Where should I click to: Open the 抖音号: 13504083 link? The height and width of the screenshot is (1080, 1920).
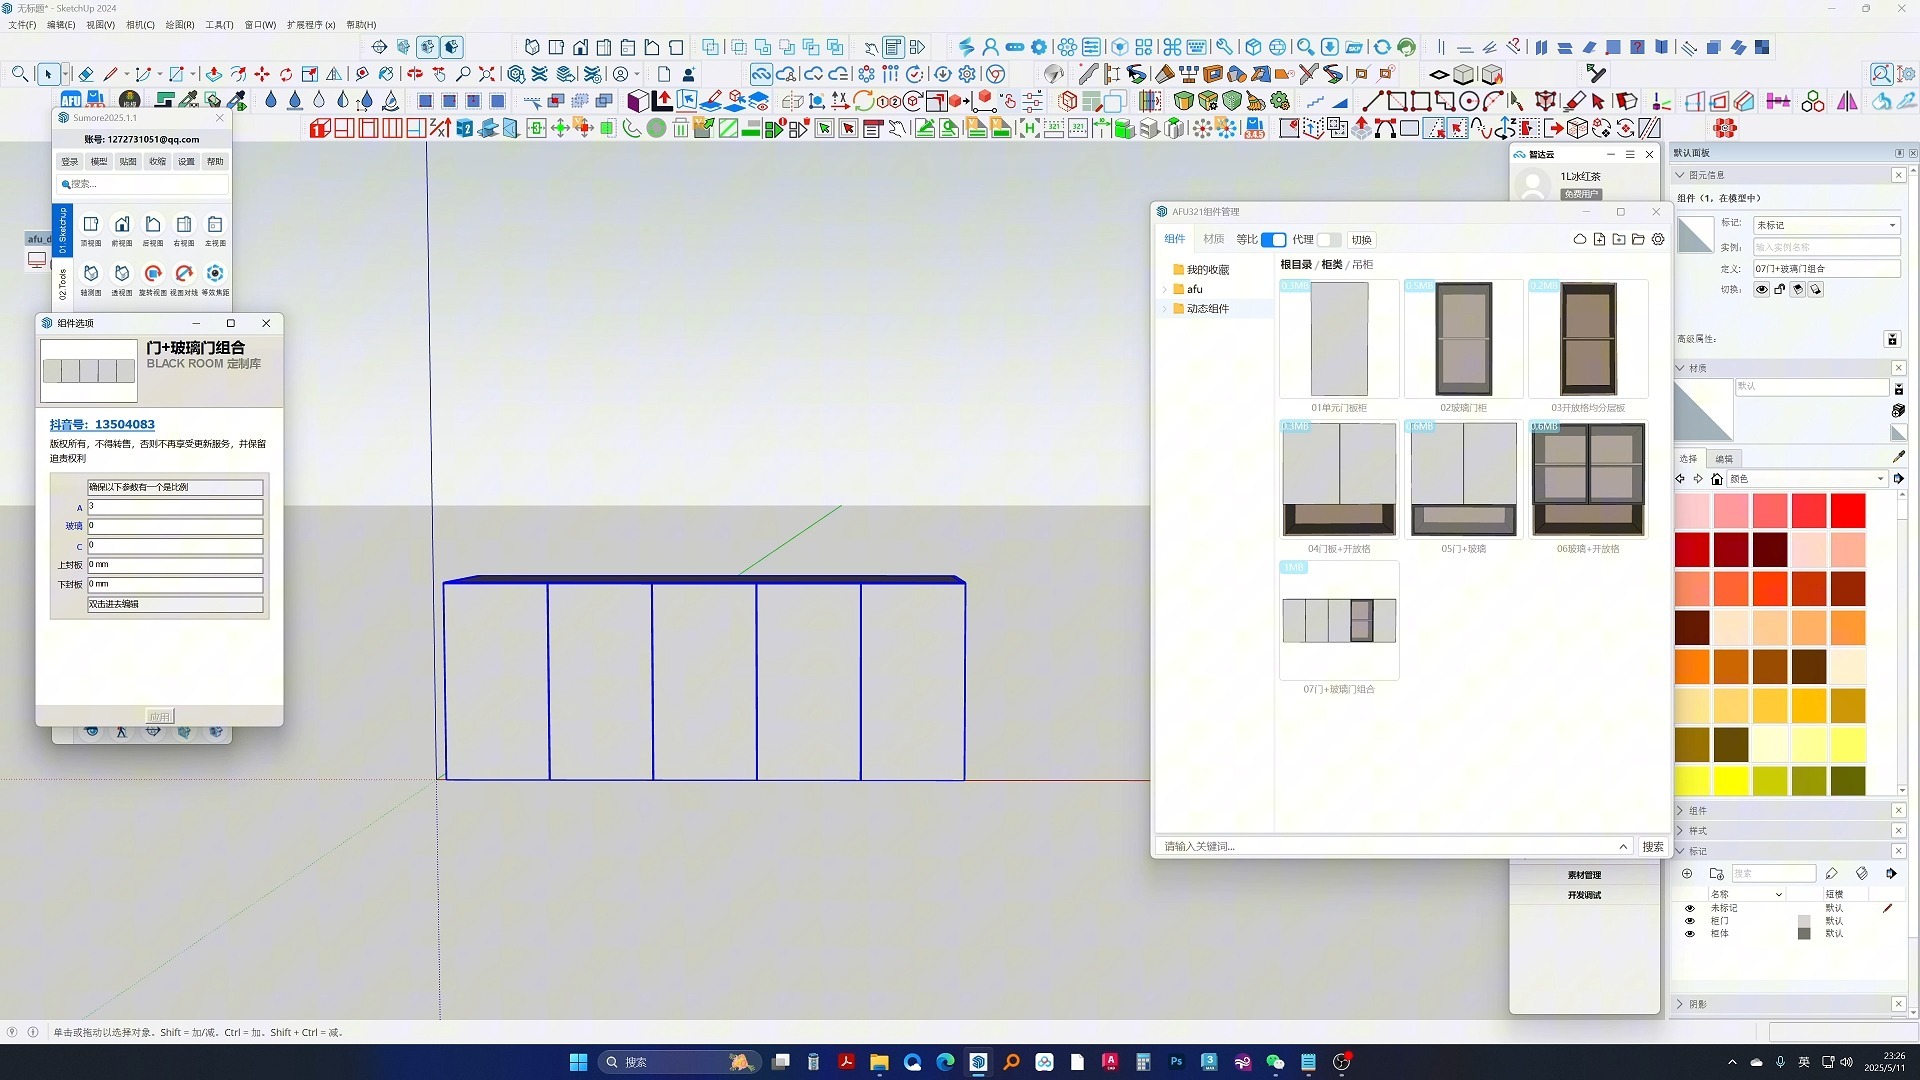click(x=102, y=425)
